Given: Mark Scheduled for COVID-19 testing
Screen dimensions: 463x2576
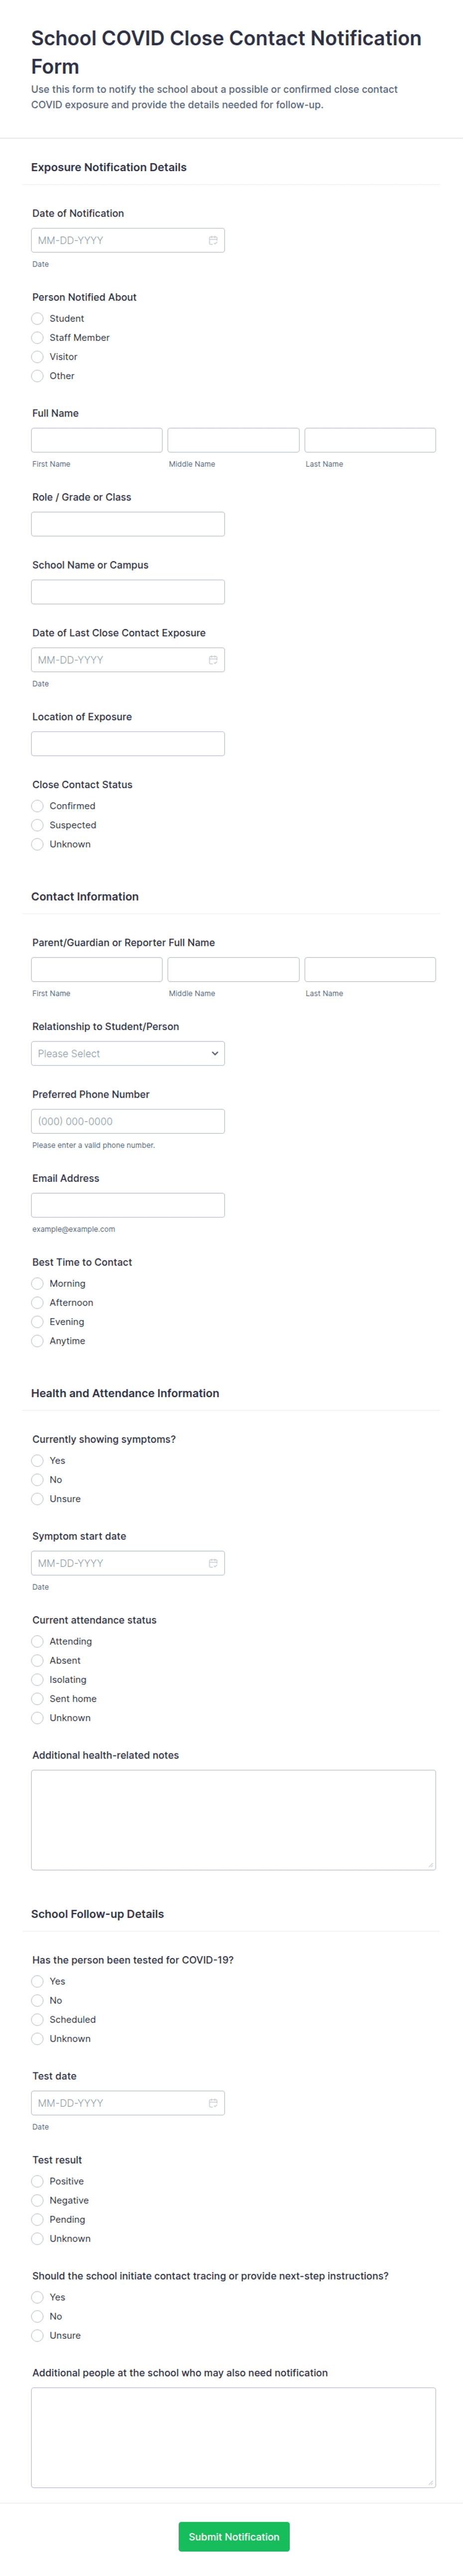Looking at the screenshot, I should coord(37,2020).
